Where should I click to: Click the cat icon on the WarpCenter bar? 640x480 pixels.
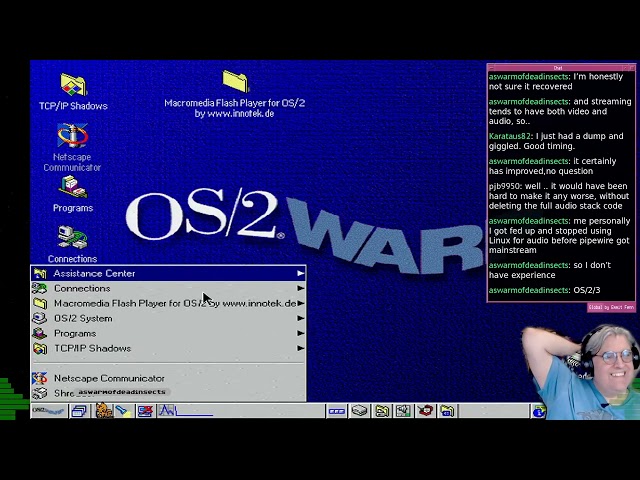click(104, 411)
